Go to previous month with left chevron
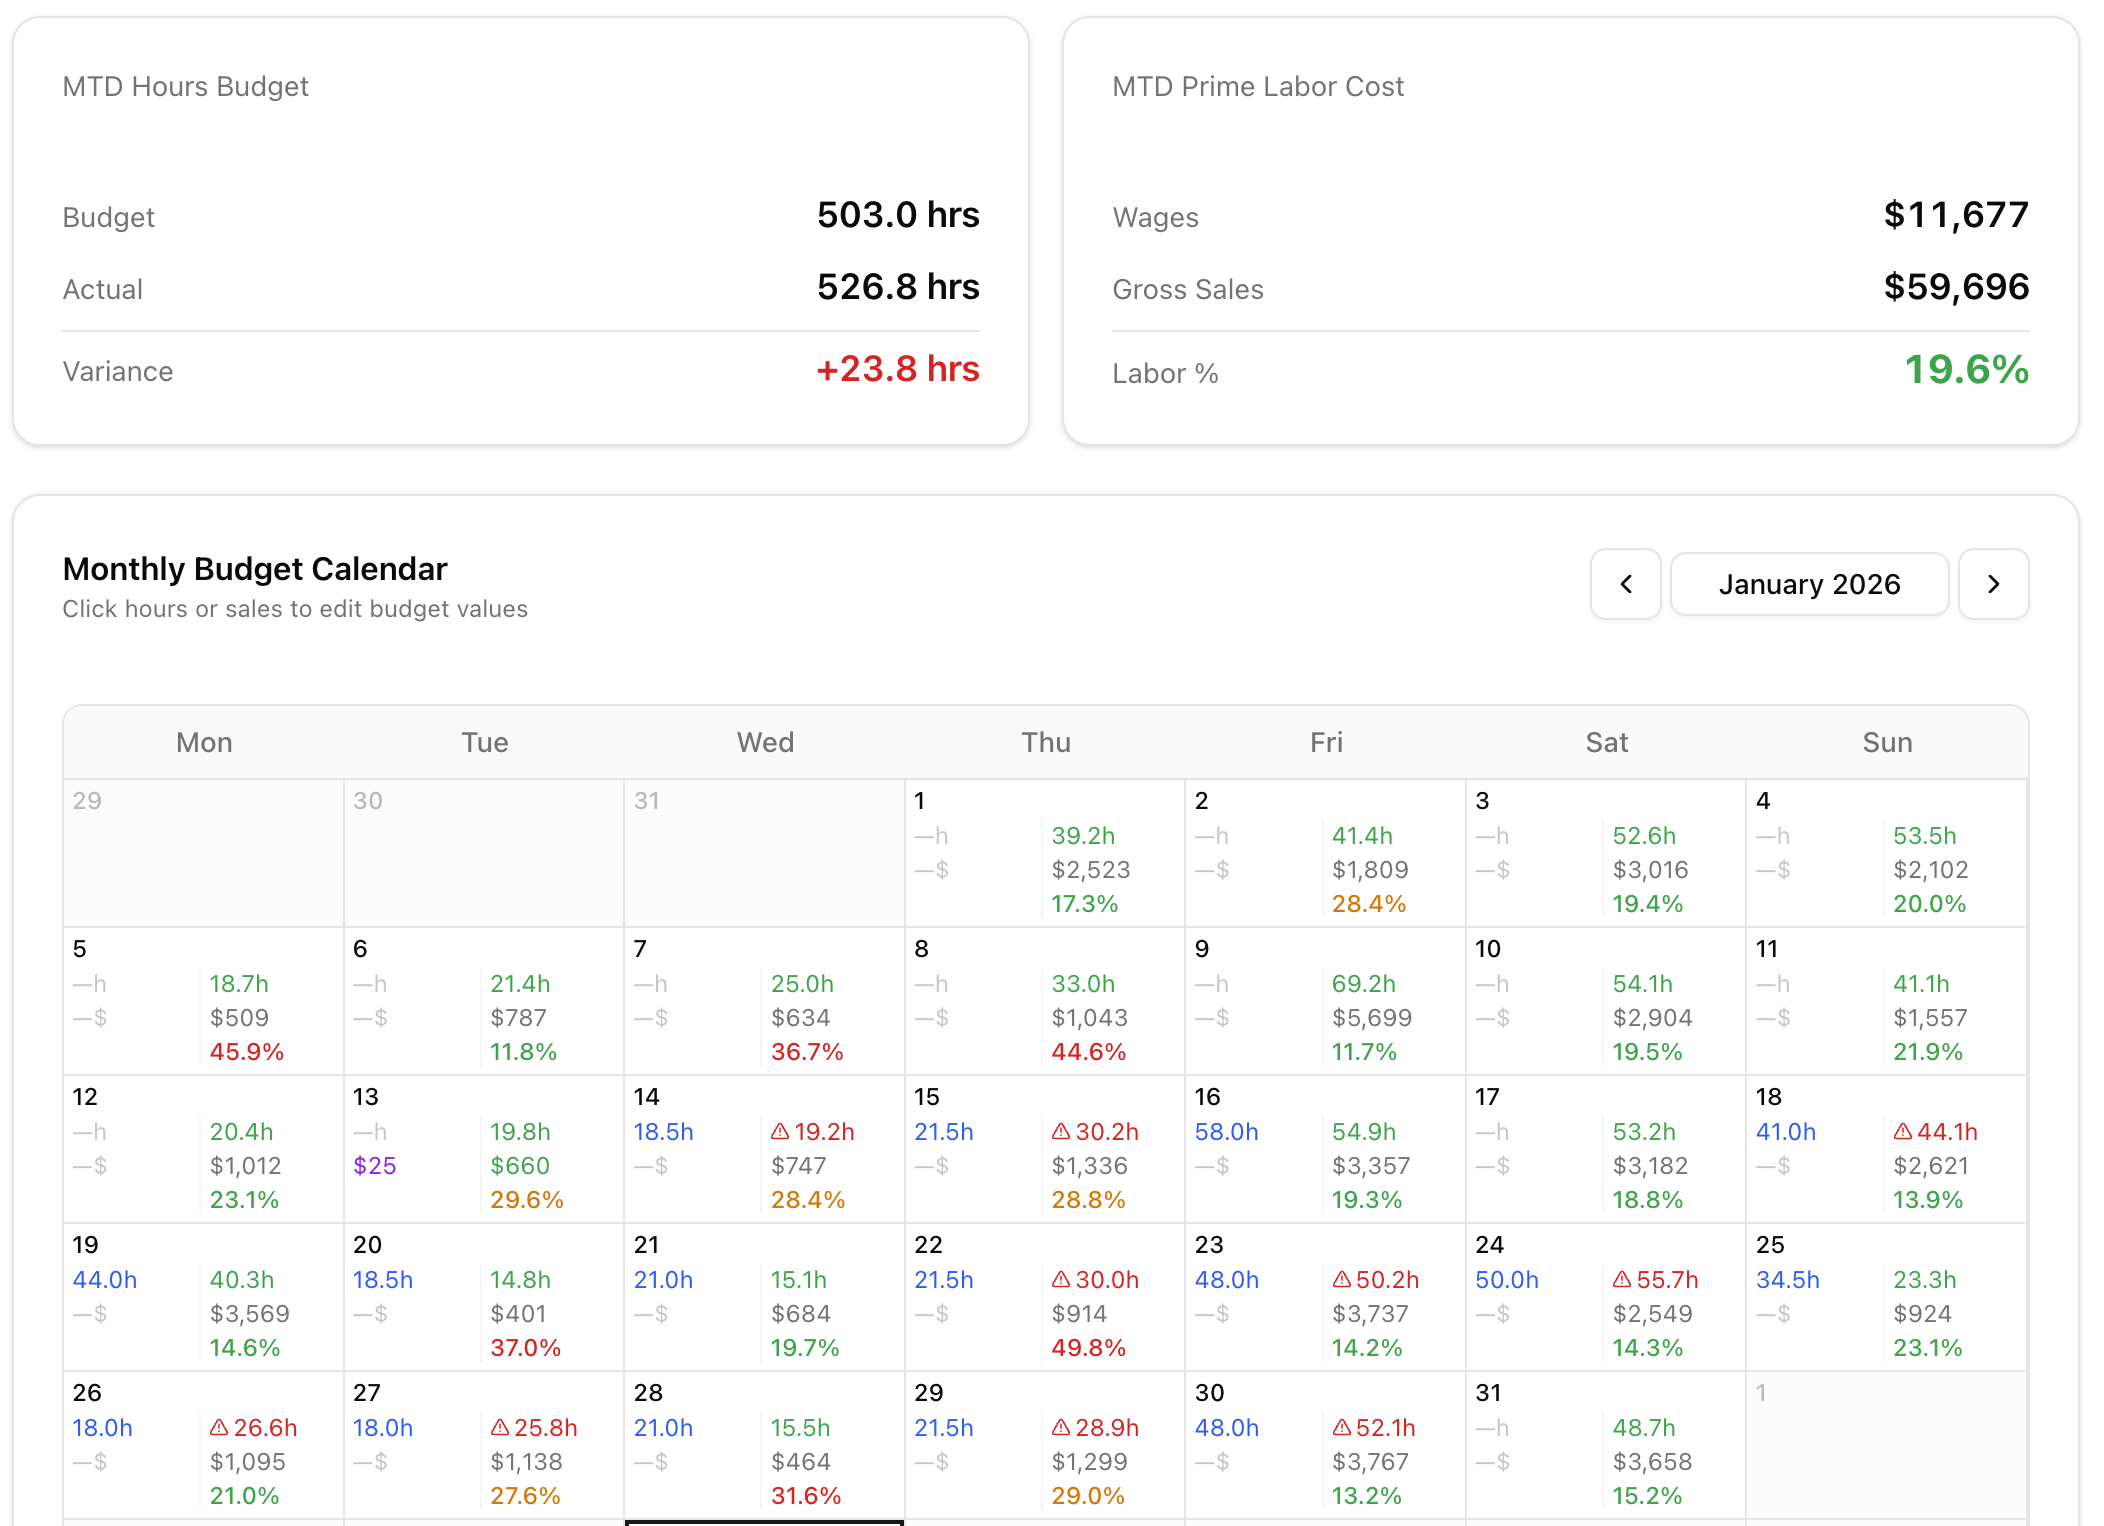The width and height of the screenshot is (2104, 1526). [x=1625, y=584]
